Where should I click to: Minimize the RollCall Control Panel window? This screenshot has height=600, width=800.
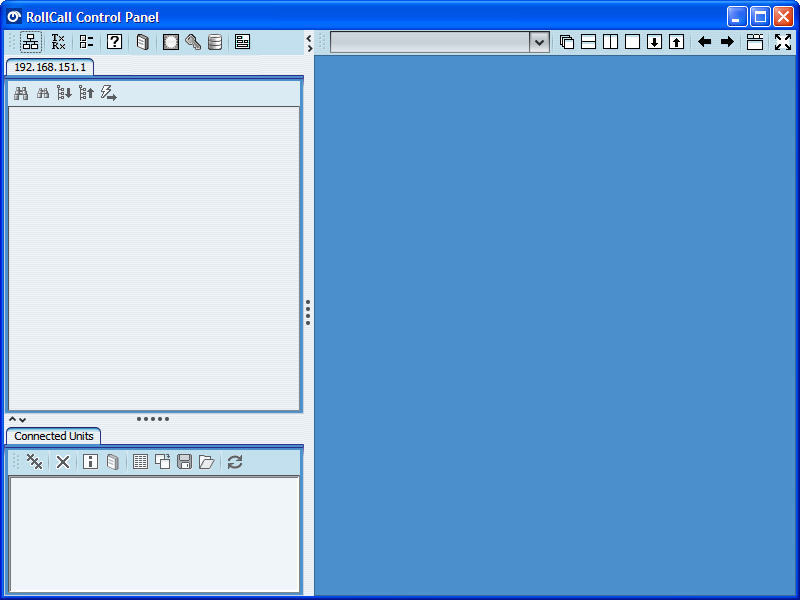click(x=737, y=17)
